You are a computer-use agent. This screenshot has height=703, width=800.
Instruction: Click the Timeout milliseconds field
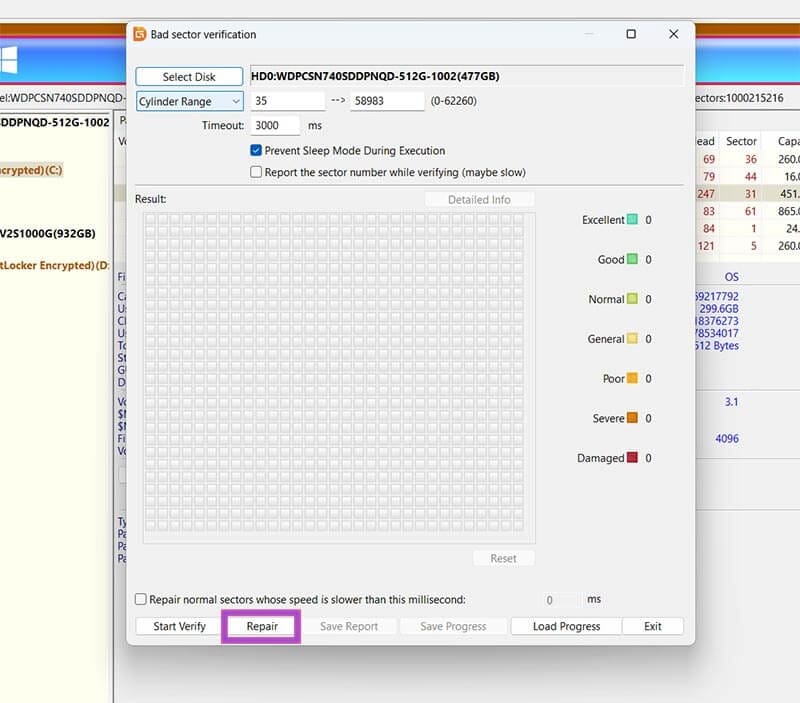pos(275,125)
